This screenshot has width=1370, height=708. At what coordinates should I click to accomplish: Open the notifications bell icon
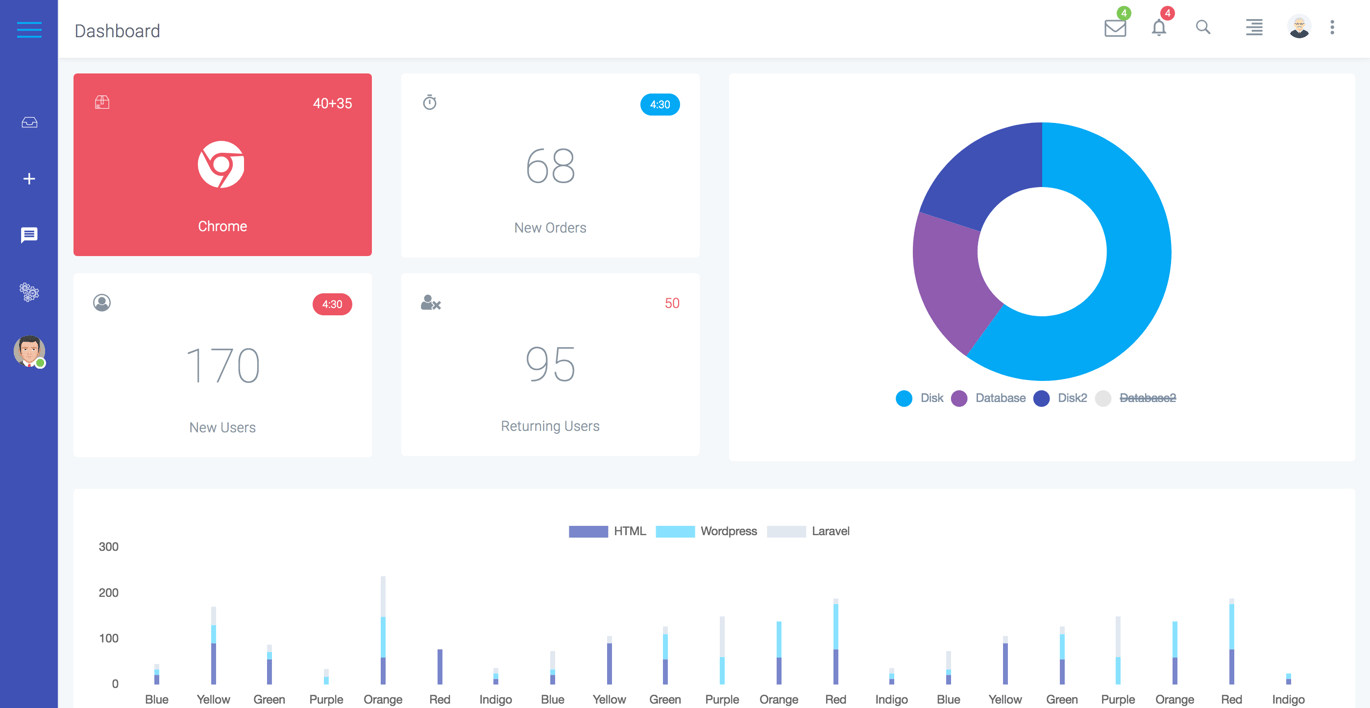1159,28
